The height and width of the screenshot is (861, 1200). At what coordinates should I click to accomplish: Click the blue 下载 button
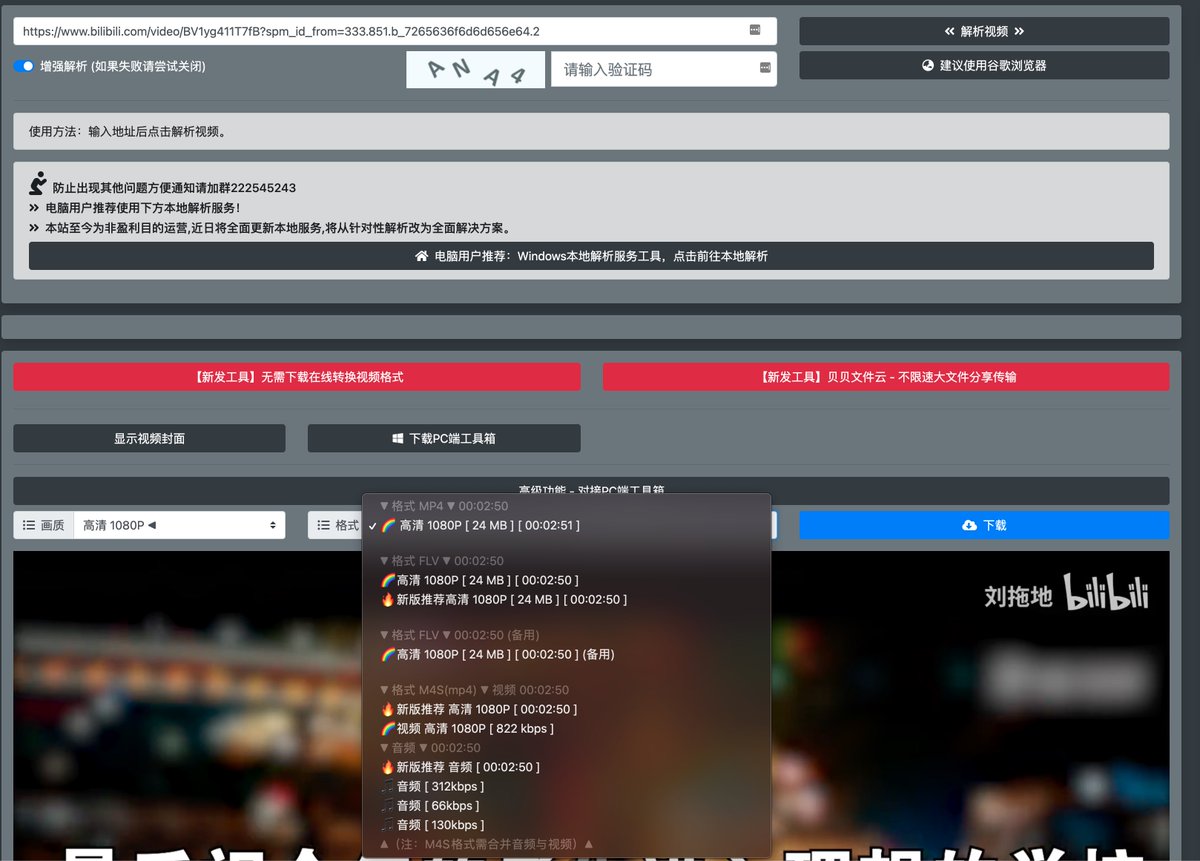point(984,525)
